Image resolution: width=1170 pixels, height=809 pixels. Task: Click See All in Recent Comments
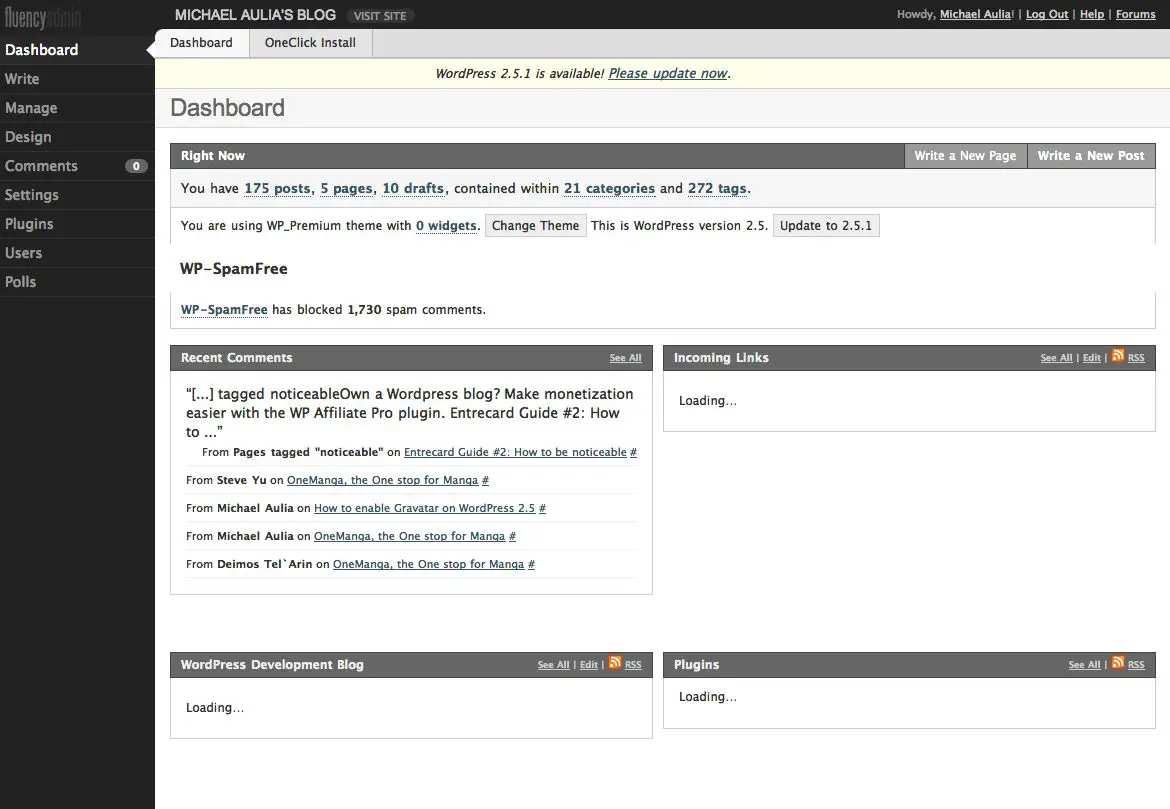tap(625, 358)
